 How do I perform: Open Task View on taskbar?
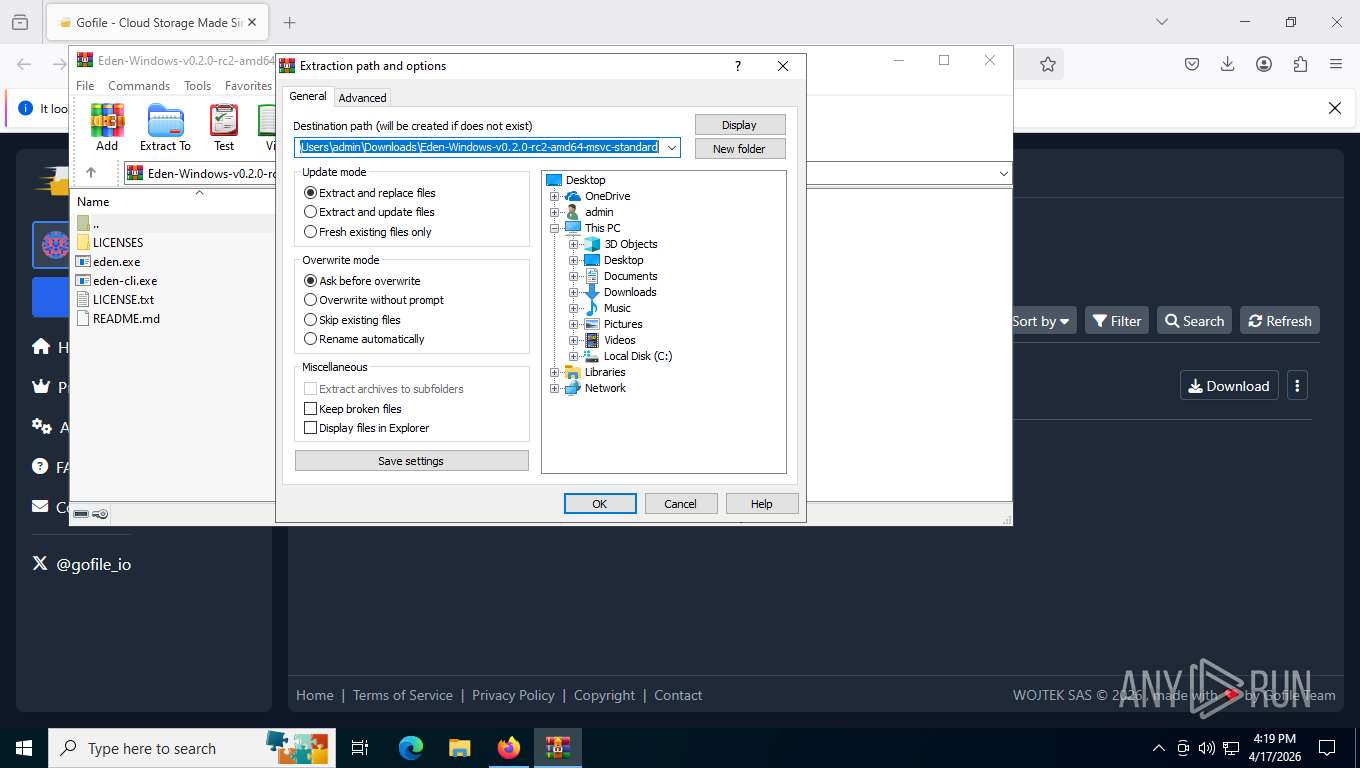click(360, 748)
